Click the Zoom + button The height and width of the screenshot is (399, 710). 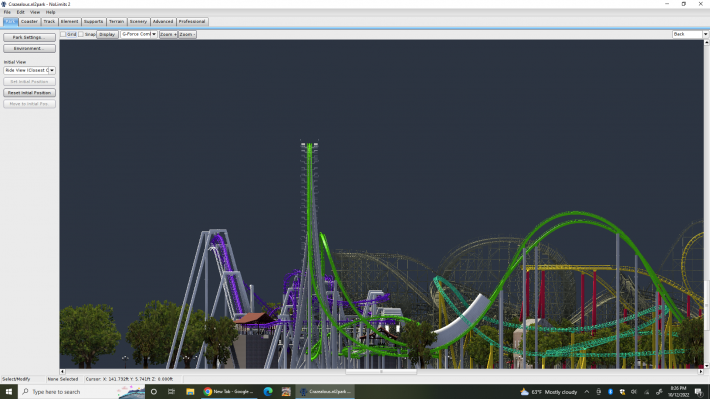pyautogui.click(x=168, y=34)
